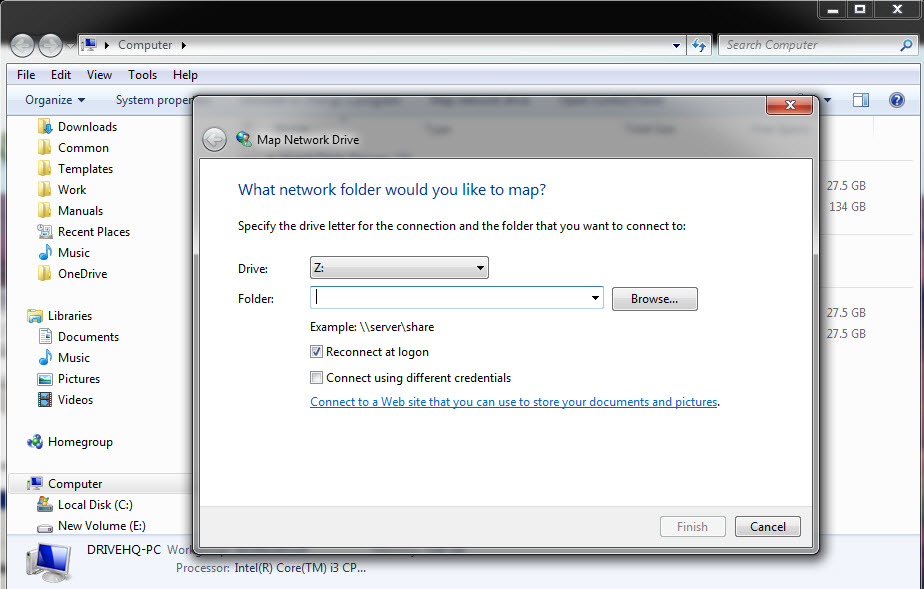
Task: Uncheck Reconnect at logon checkbox
Action: click(x=317, y=352)
